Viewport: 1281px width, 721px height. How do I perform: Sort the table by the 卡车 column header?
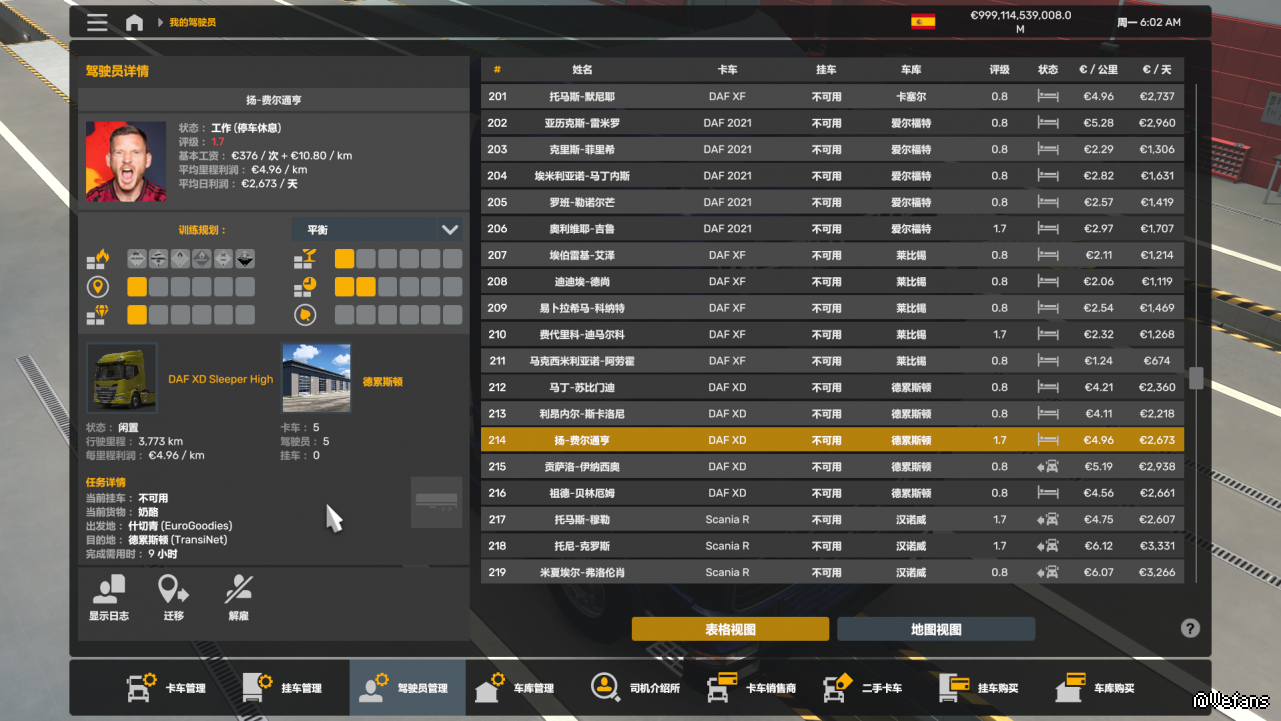click(727, 70)
